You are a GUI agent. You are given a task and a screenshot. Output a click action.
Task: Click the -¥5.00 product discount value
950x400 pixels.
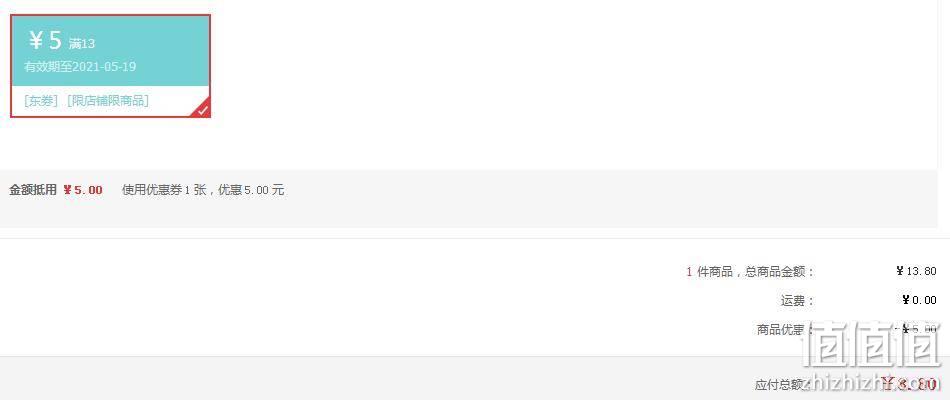point(917,329)
